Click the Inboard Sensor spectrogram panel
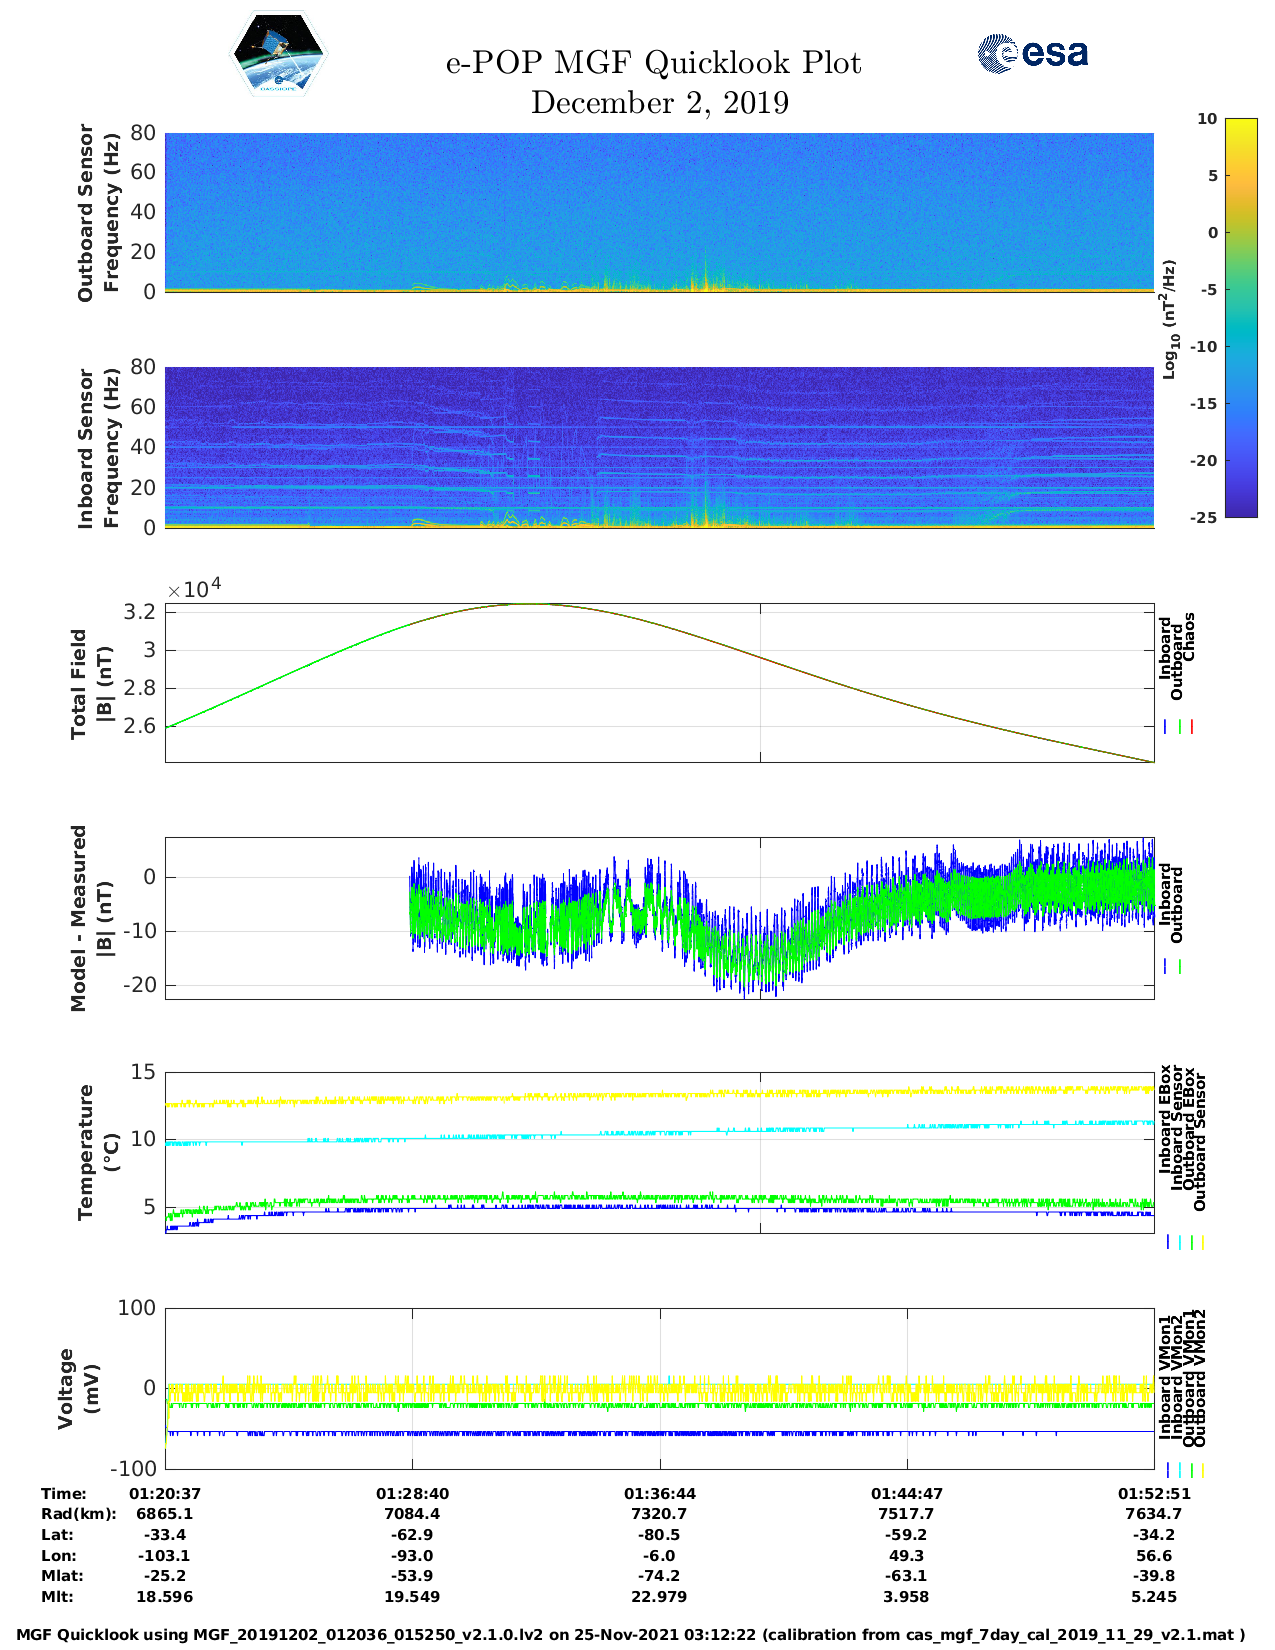Viewport: 1275px width, 1650px height. tap(659, 447)
